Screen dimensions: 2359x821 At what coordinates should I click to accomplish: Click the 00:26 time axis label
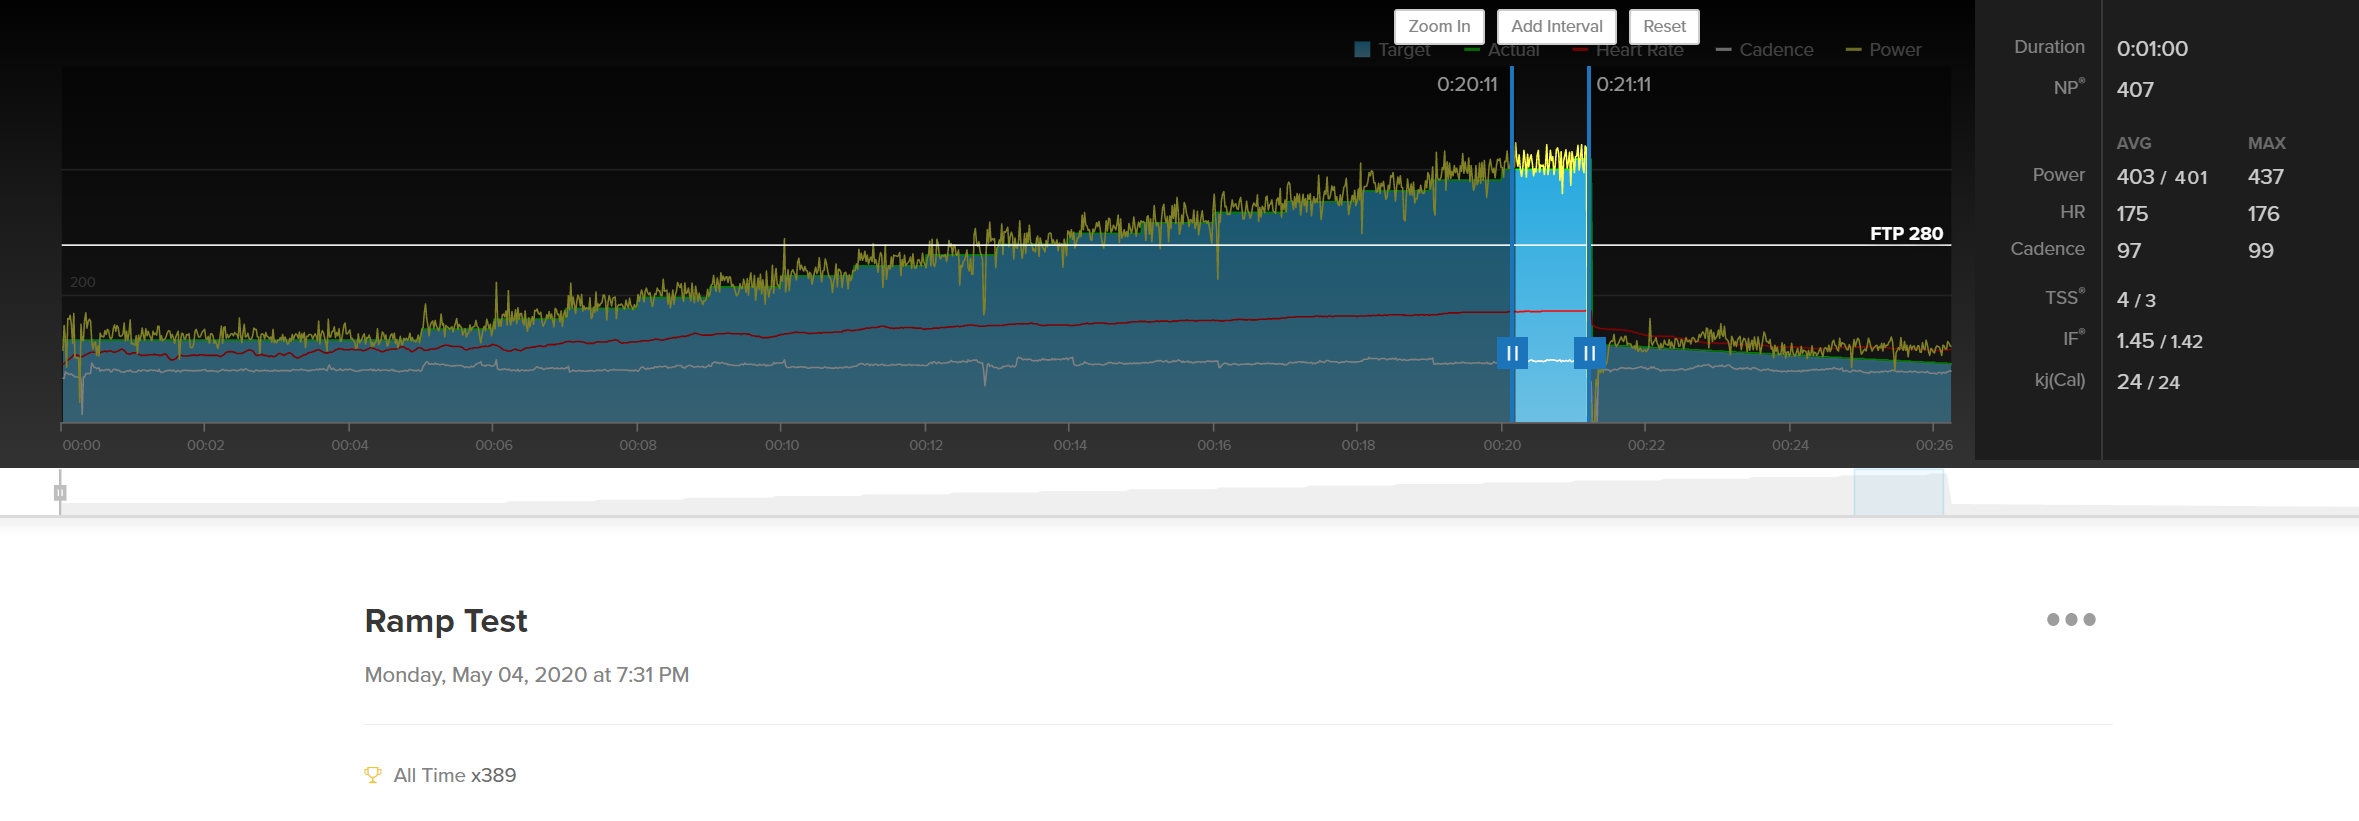1934,445
